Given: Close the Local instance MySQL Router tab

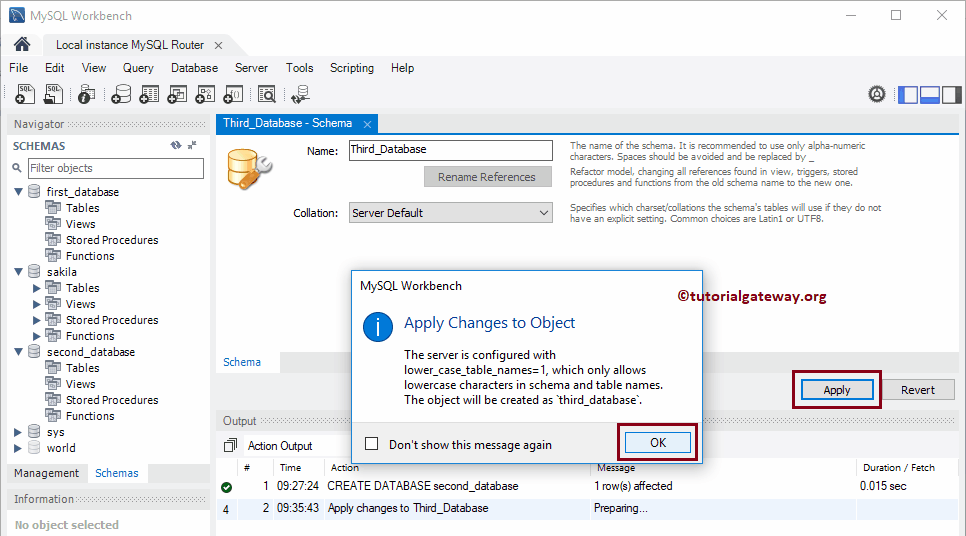Looking at the screenshot, I should (218, 46).
